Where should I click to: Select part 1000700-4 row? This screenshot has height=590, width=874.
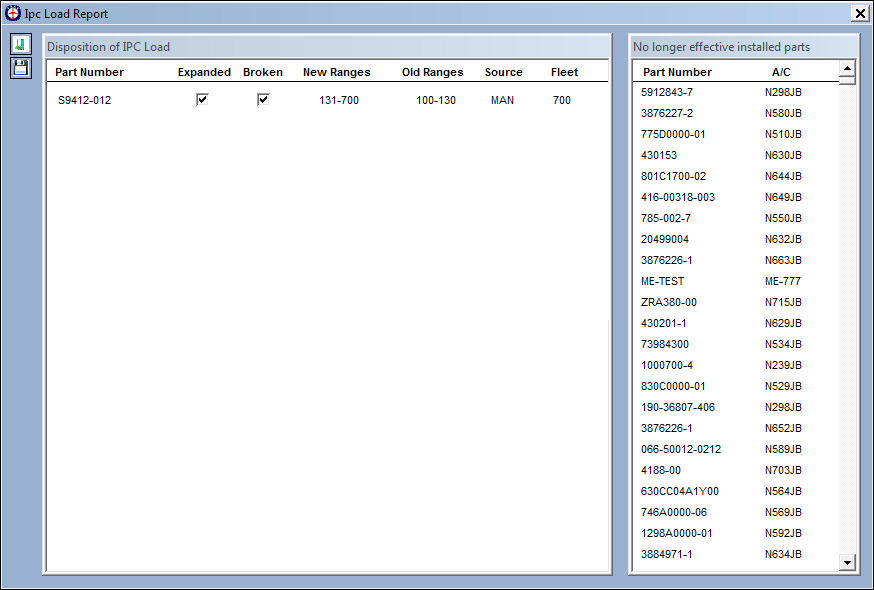tap(736, 365)
